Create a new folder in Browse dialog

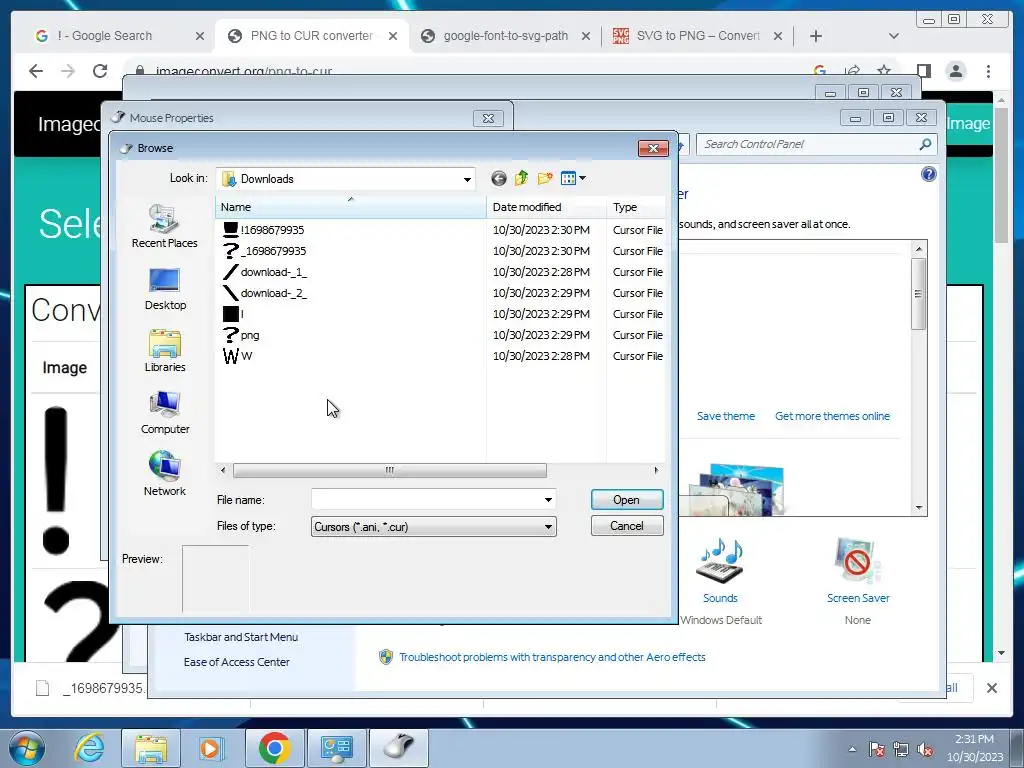(545, 178)
